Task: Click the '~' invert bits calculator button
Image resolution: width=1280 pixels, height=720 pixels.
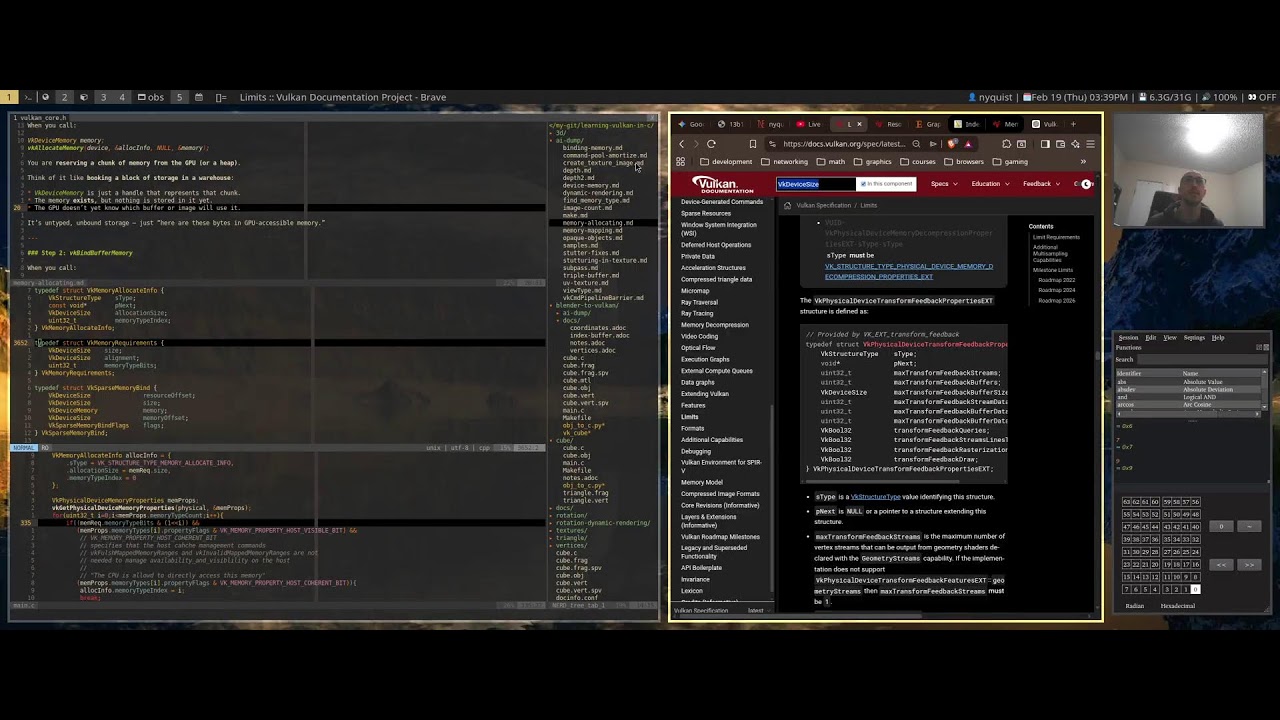Action: pos(1249,526)
